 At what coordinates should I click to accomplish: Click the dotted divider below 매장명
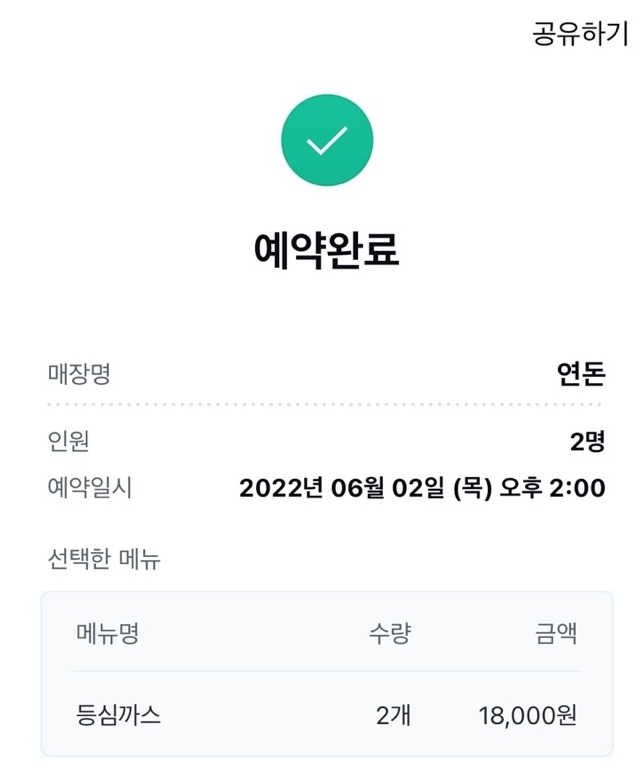[x=325, y=404]
